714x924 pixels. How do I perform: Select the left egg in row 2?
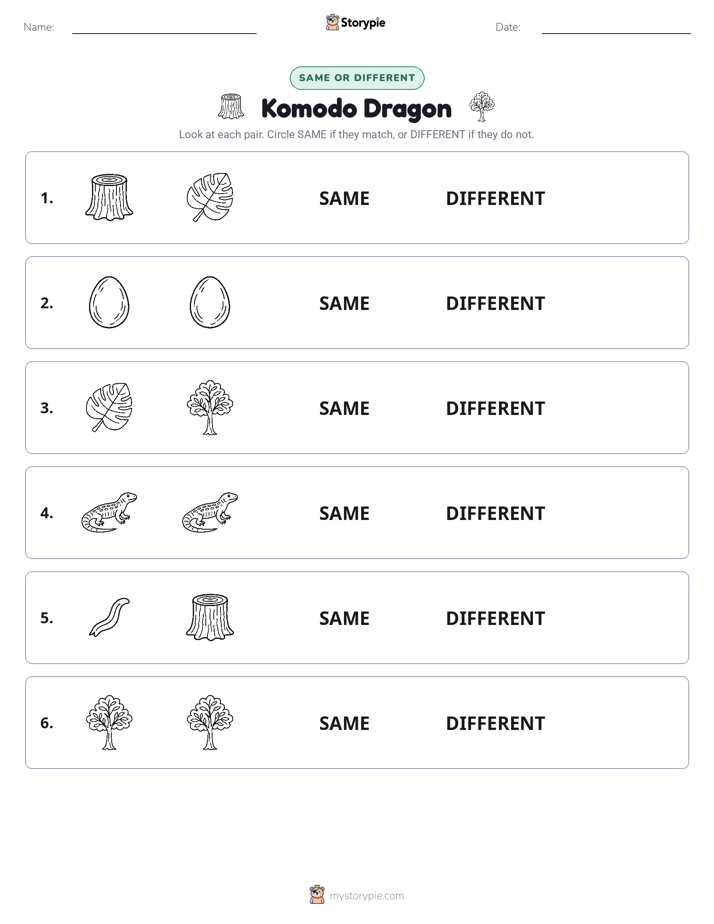click(x=109, y=302)
